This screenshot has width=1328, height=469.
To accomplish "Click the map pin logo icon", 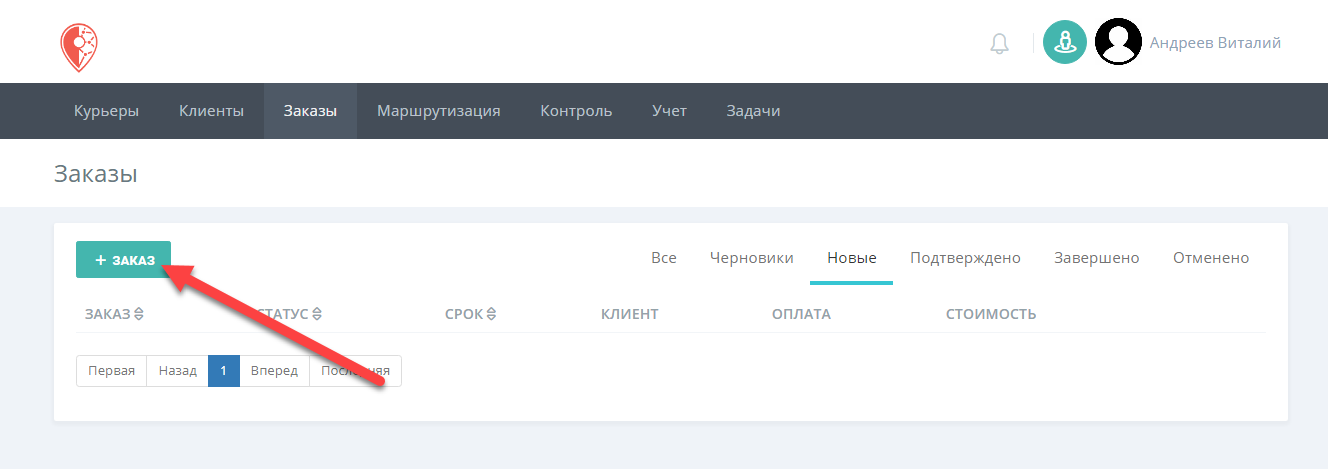I will coord(78,47).
